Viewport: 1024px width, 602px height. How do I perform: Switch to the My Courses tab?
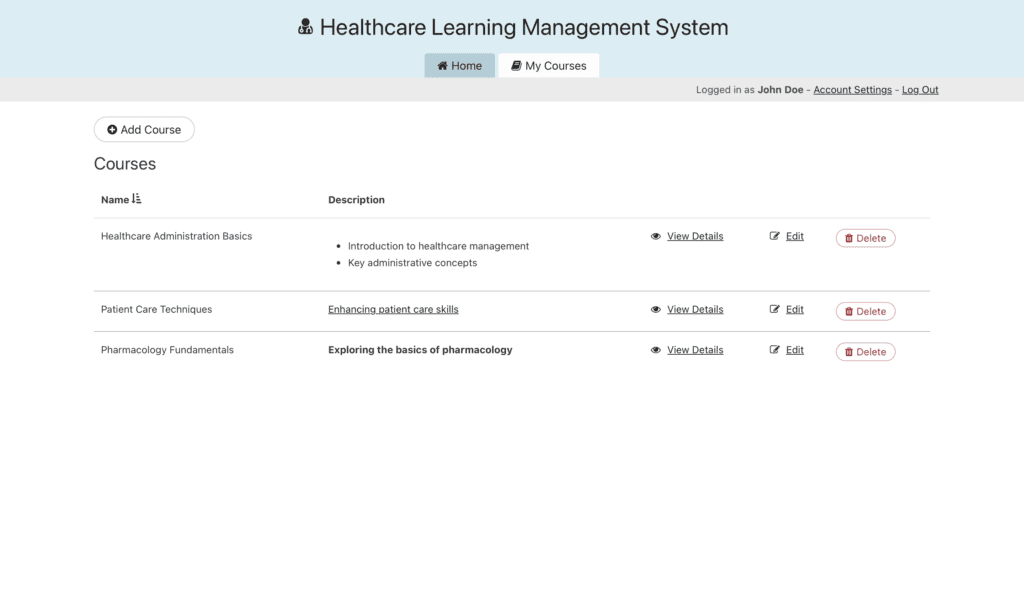click(x=549, y=66)
